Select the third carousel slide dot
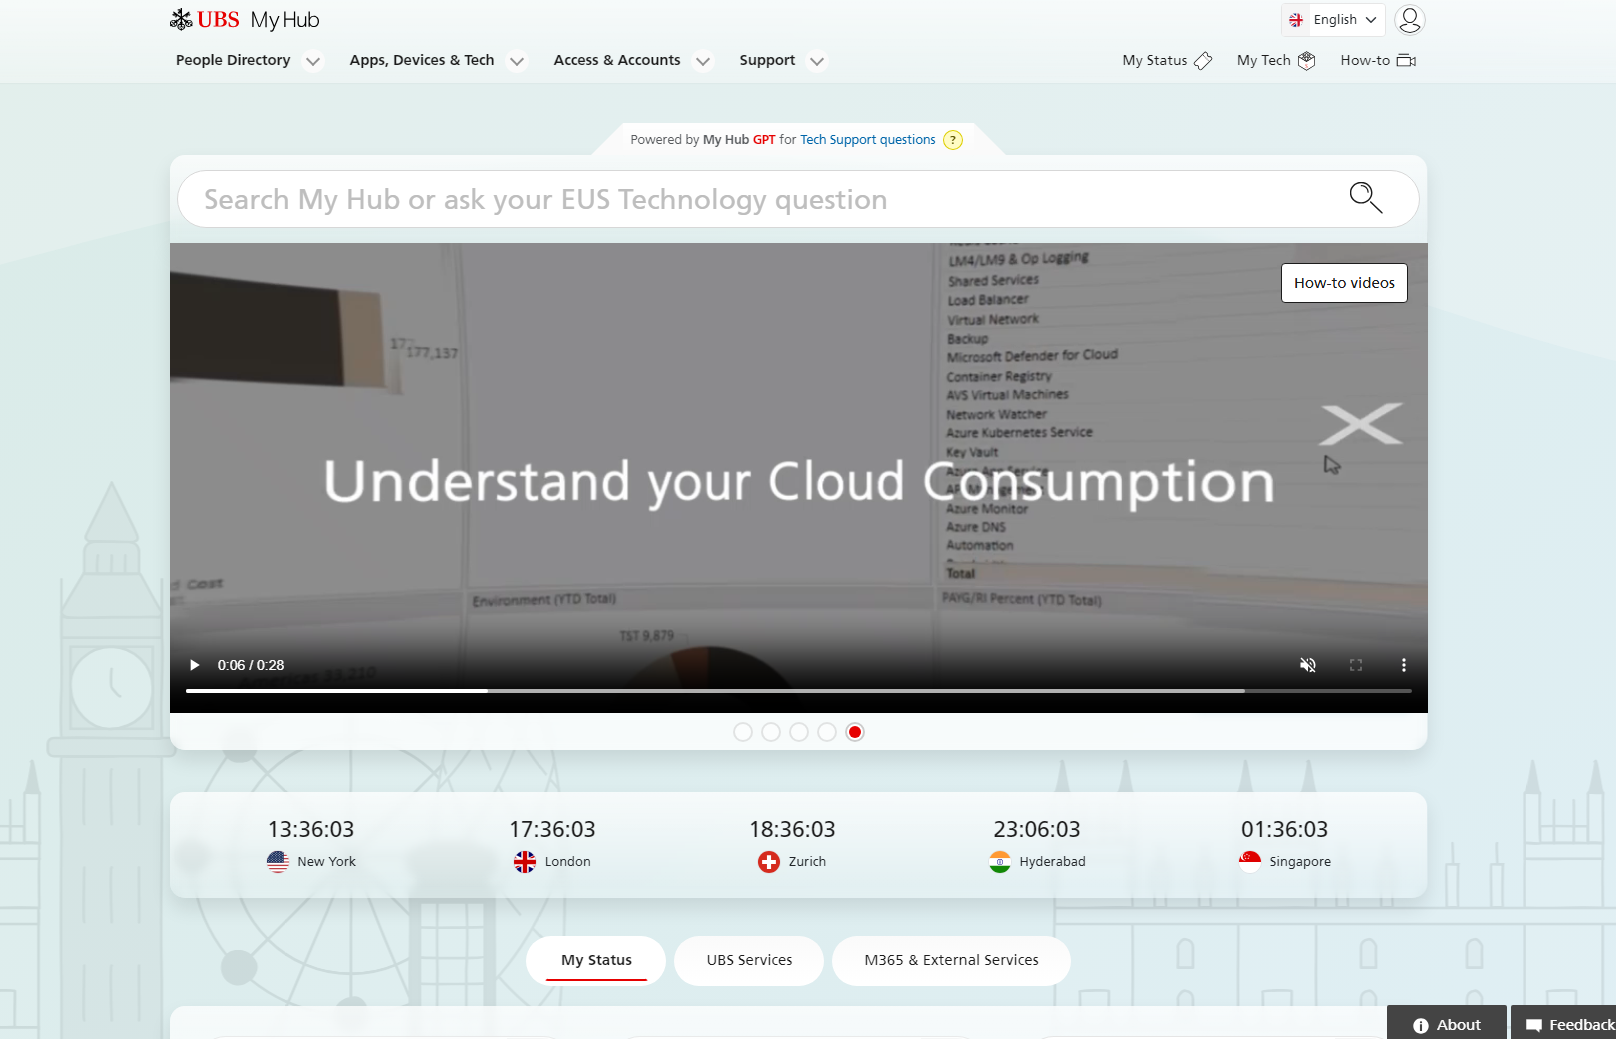 (x=799, y=732)
